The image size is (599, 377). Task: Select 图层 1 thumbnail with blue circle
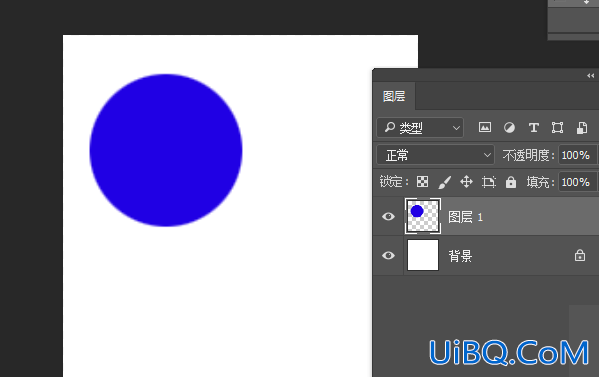[x=423, y=216]
